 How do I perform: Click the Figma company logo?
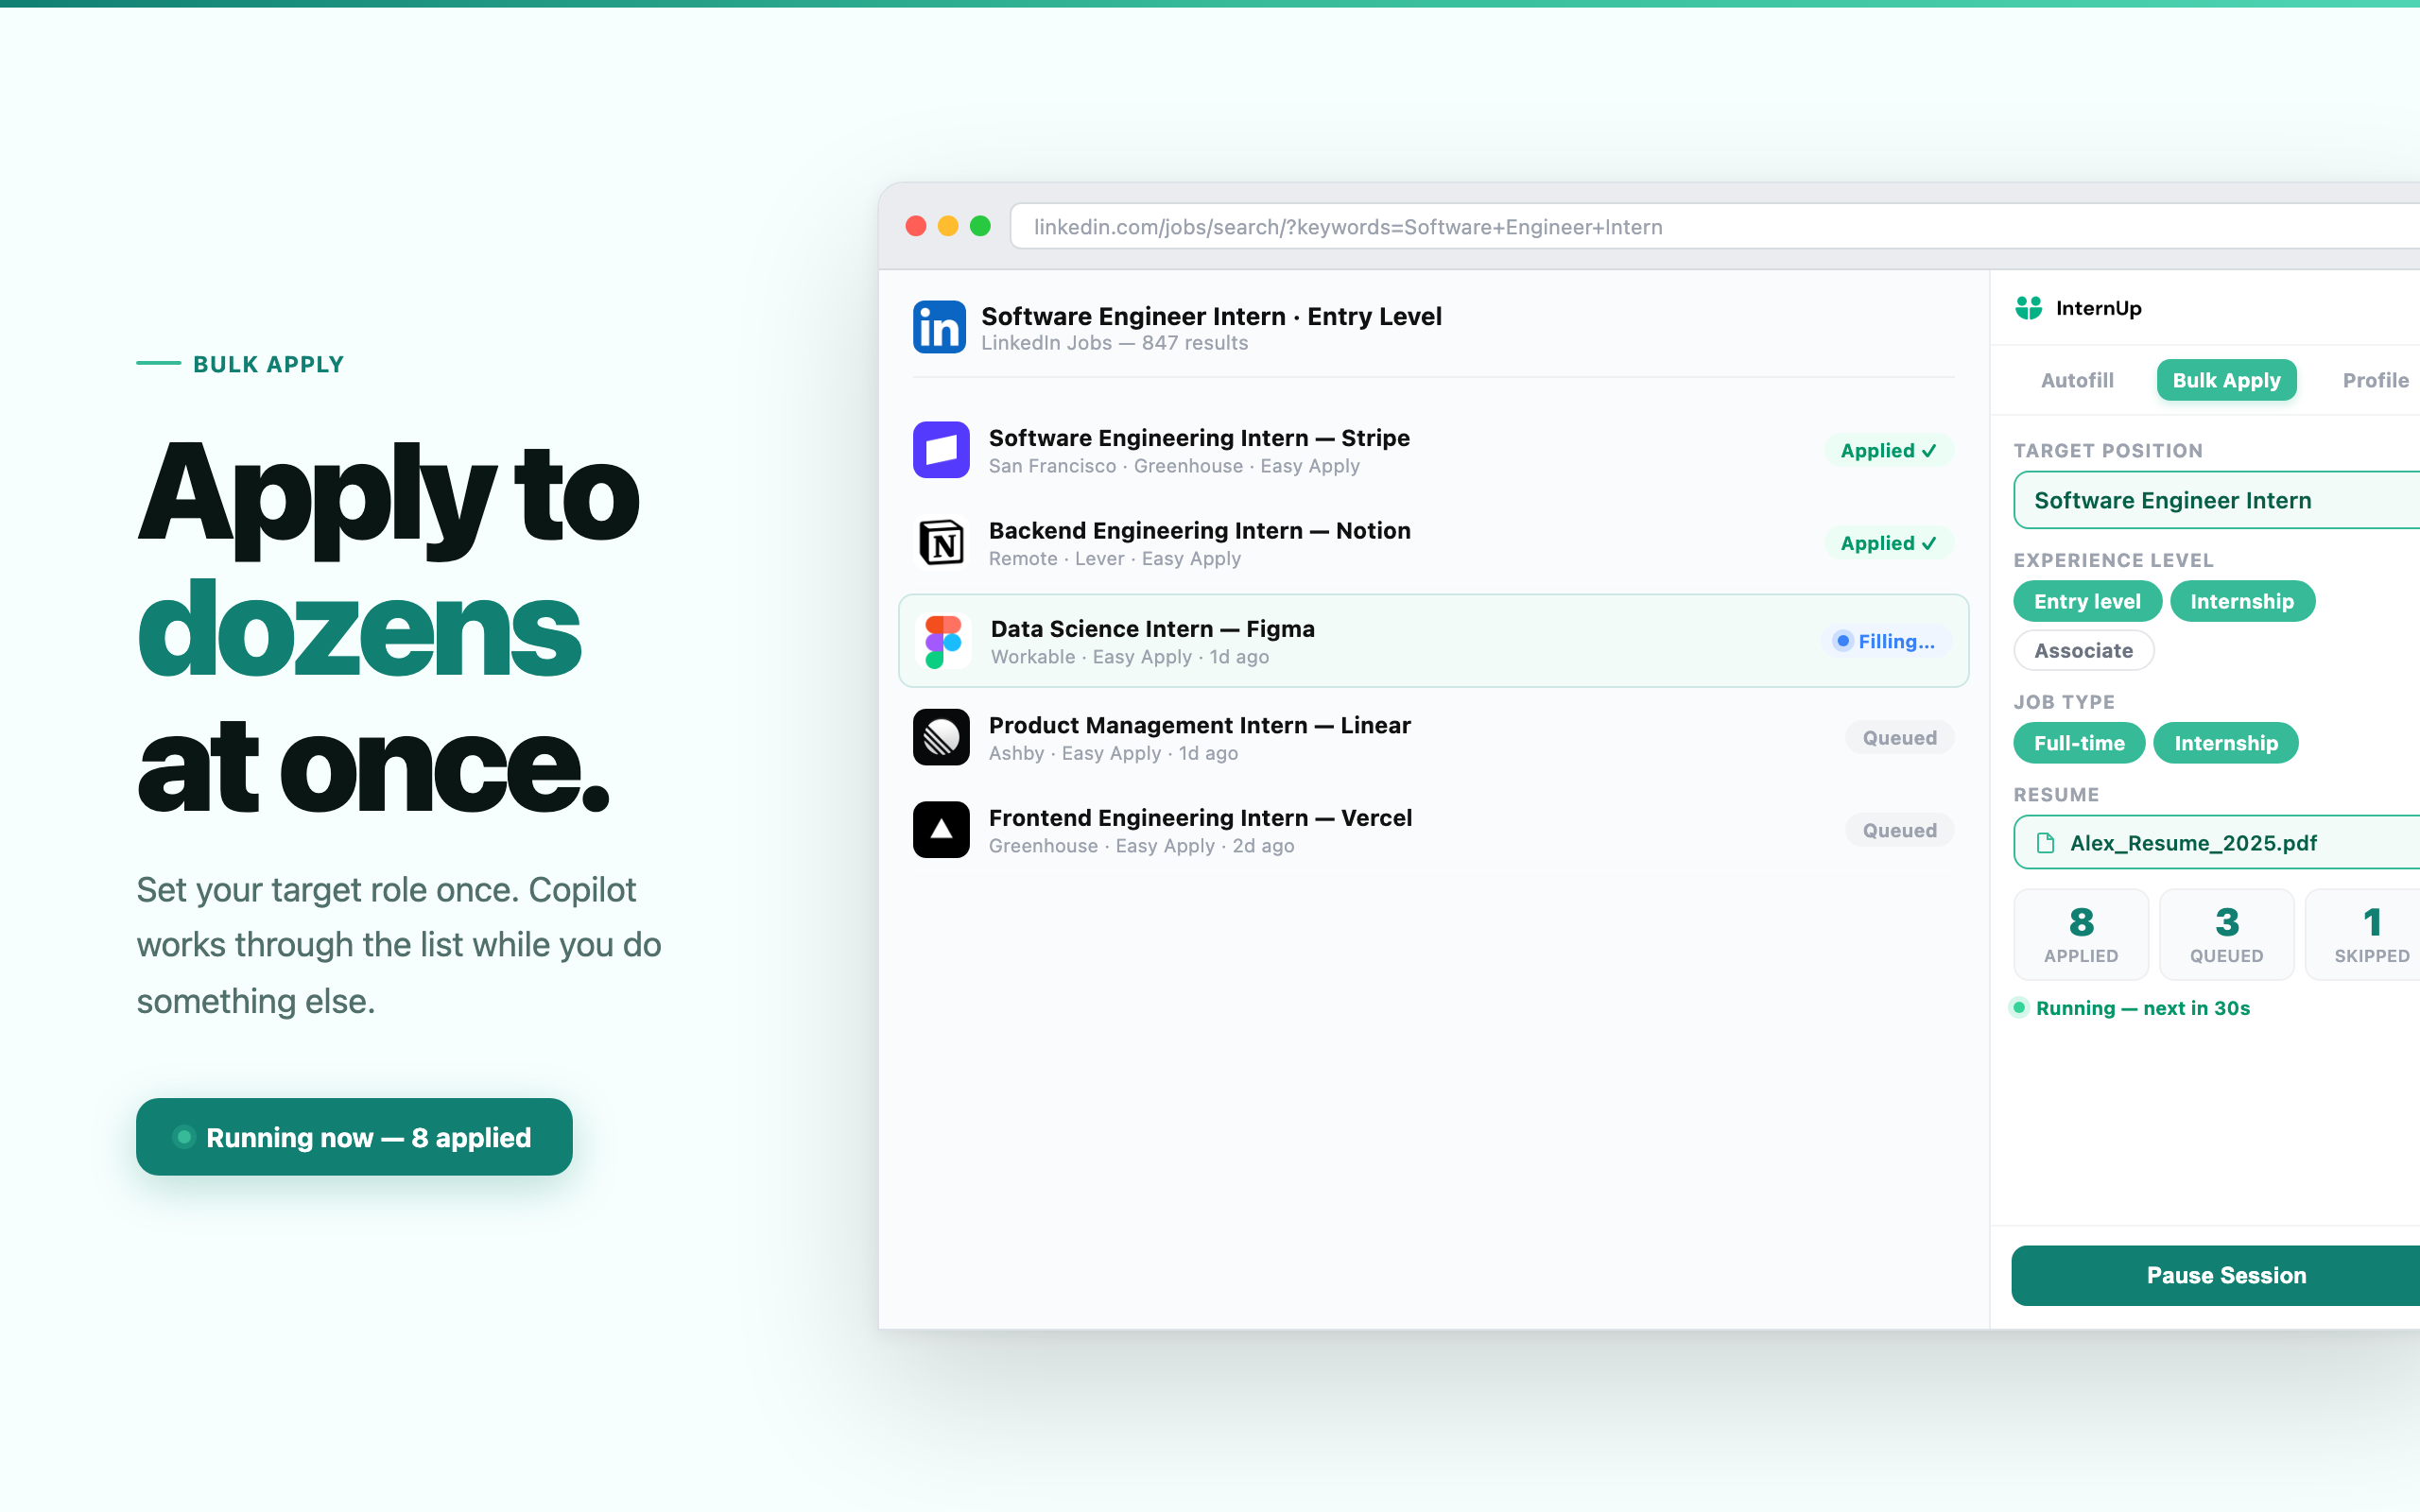pos(942,641)
